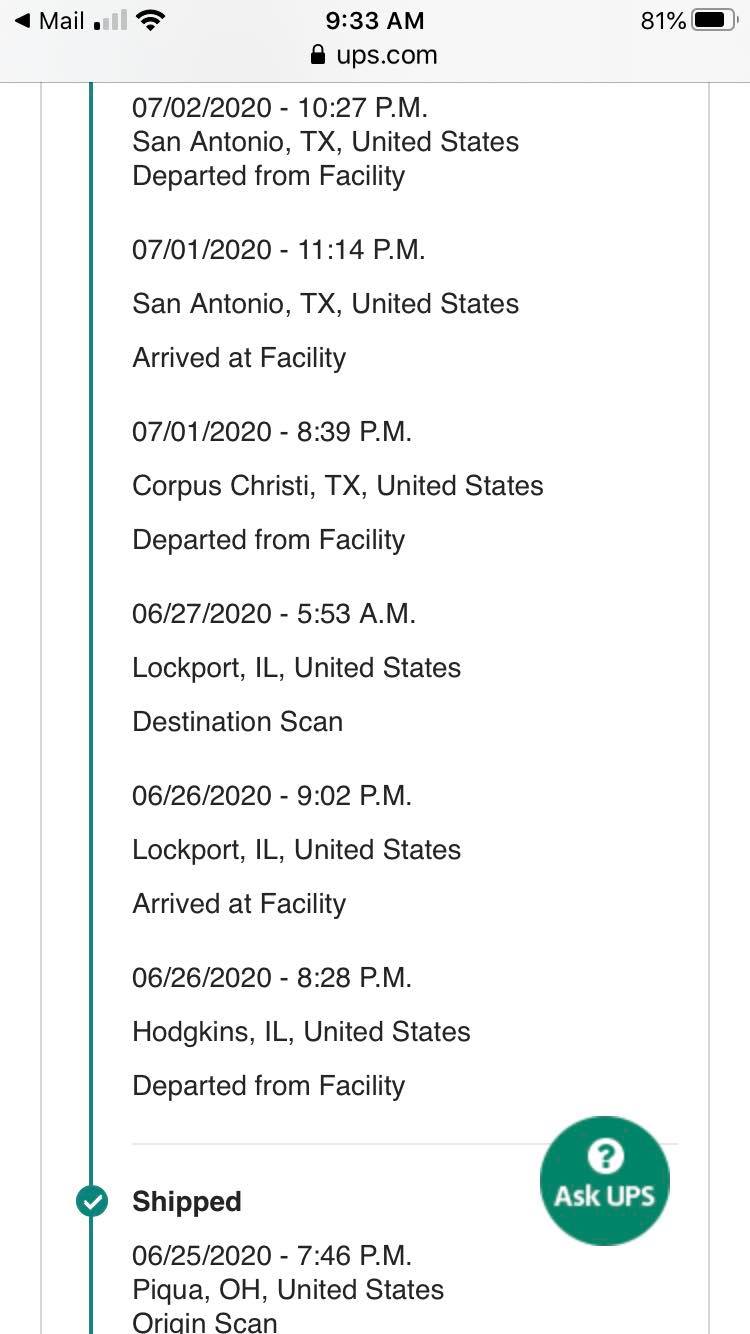Tap the Destination Scan status text
The image size is (750, 1334).
pyautogui.click(x=238, y=722)
